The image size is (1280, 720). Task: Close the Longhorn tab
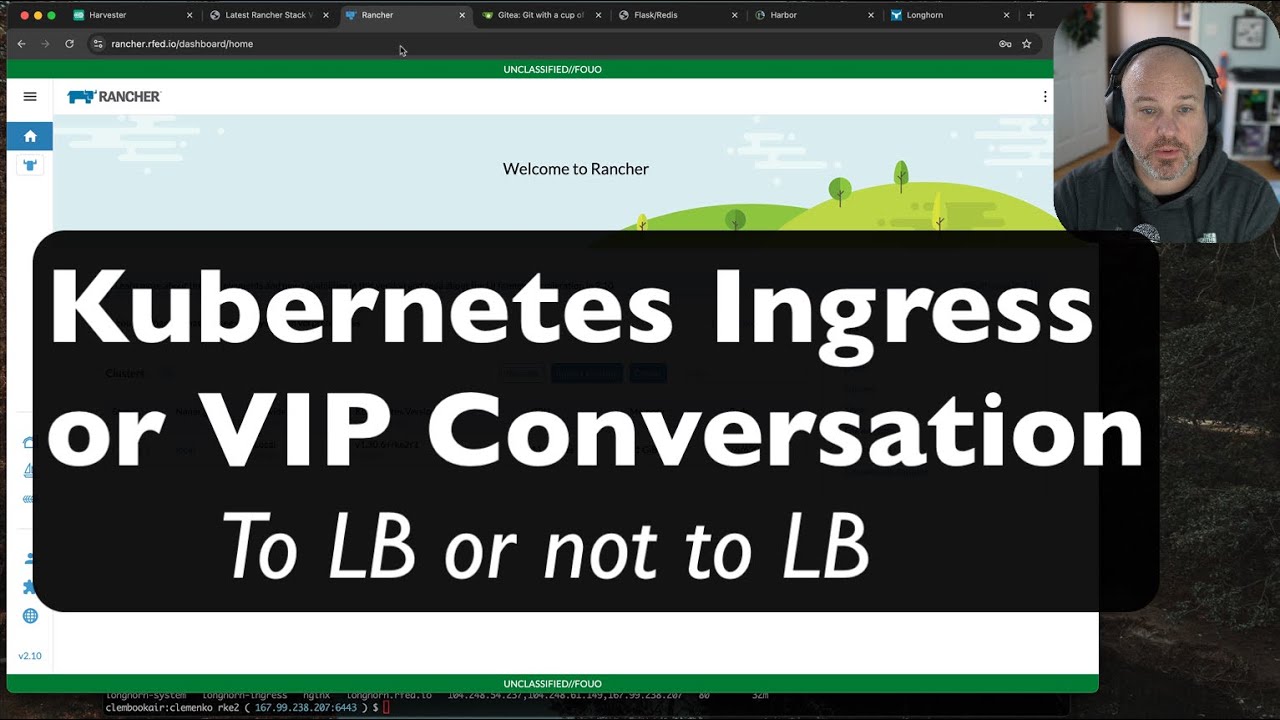(x=1006, y=15)
